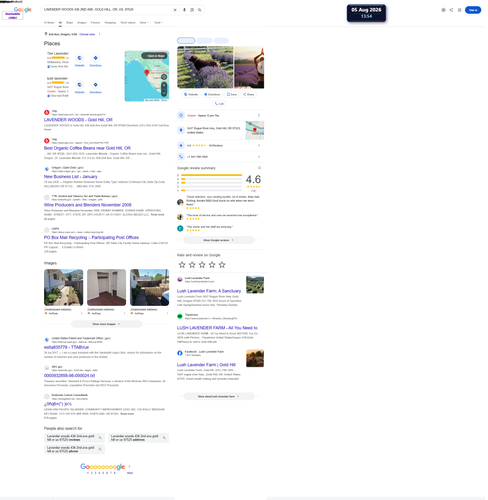Click the Directions icon for The Lavender
Screen dimensions: 488x500
point(95,58)
